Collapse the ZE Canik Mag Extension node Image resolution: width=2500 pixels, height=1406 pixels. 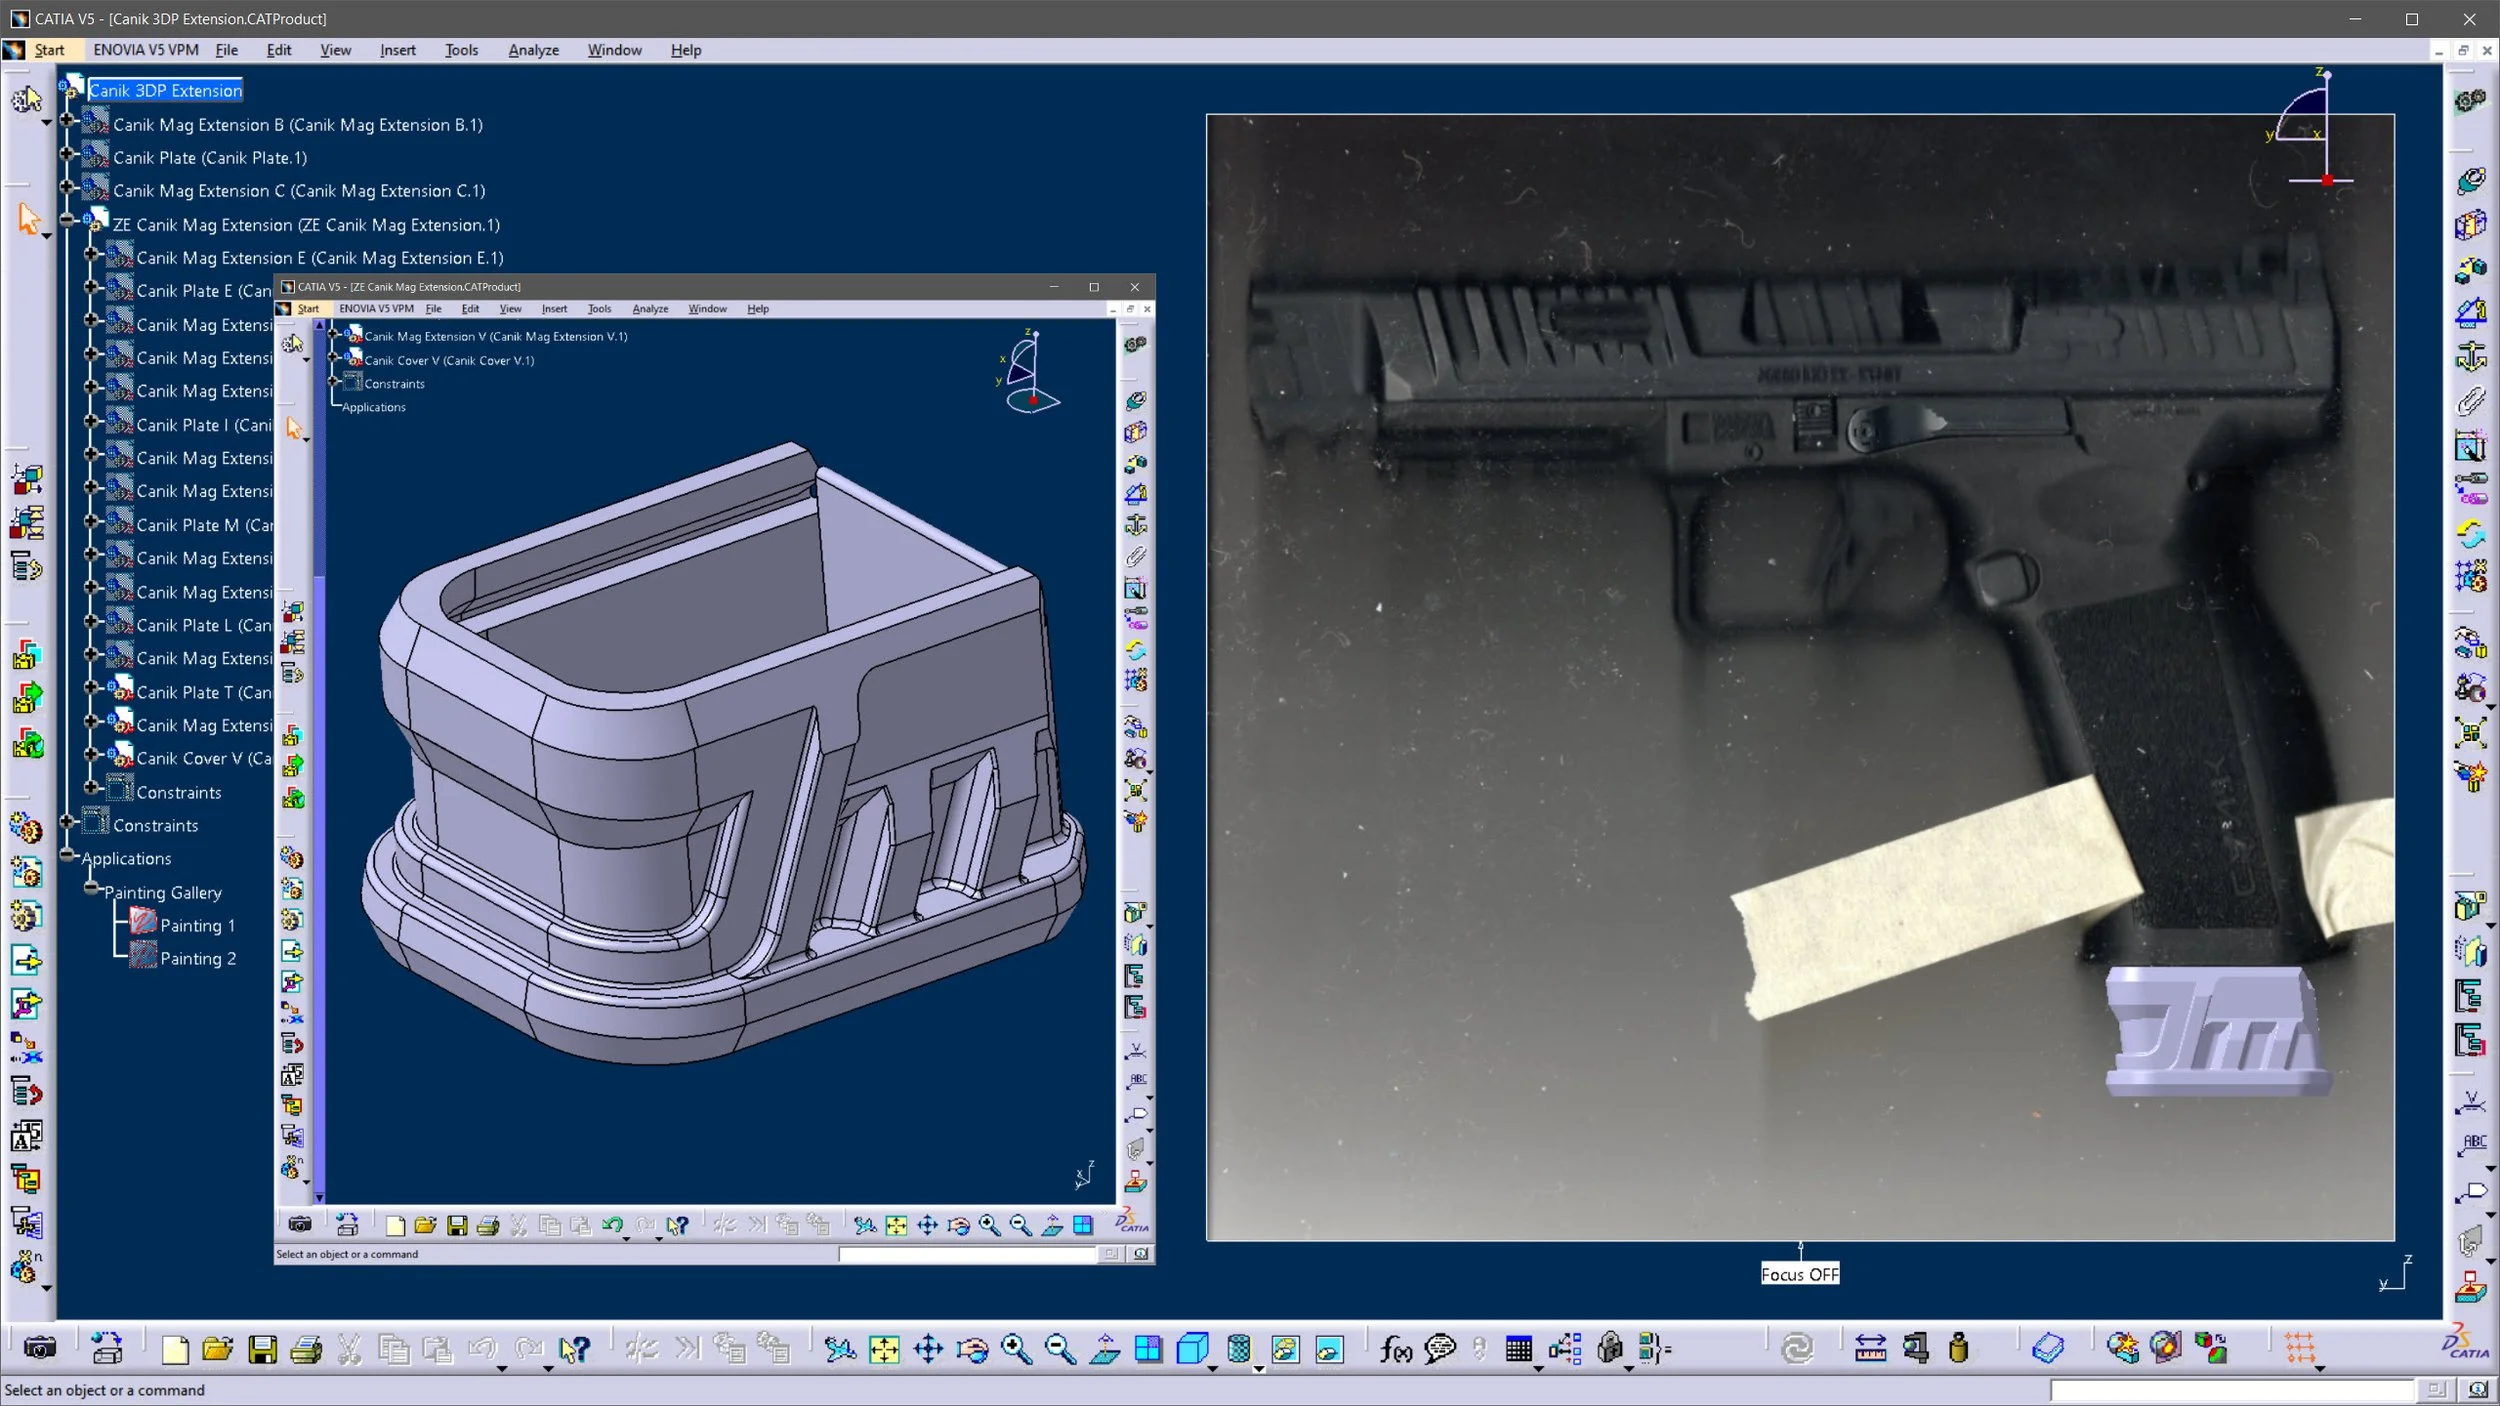coord(67,221)
